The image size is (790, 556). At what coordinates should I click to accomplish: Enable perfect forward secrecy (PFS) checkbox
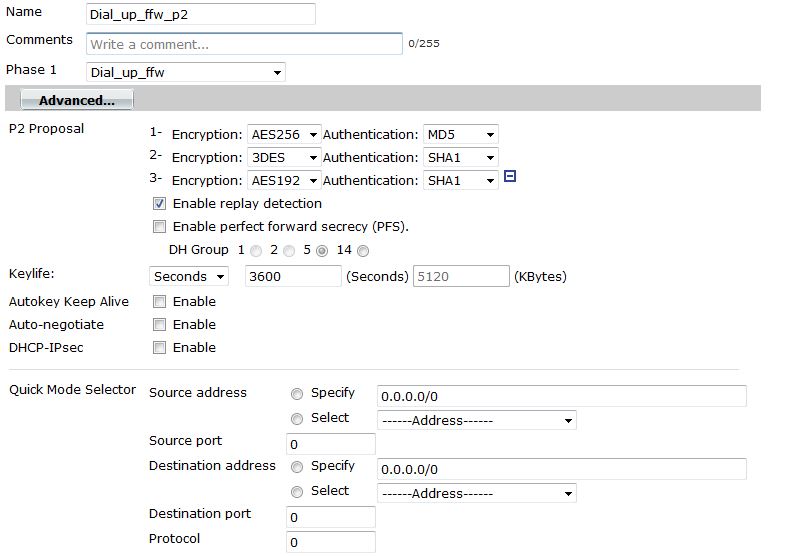coord(159,227)
